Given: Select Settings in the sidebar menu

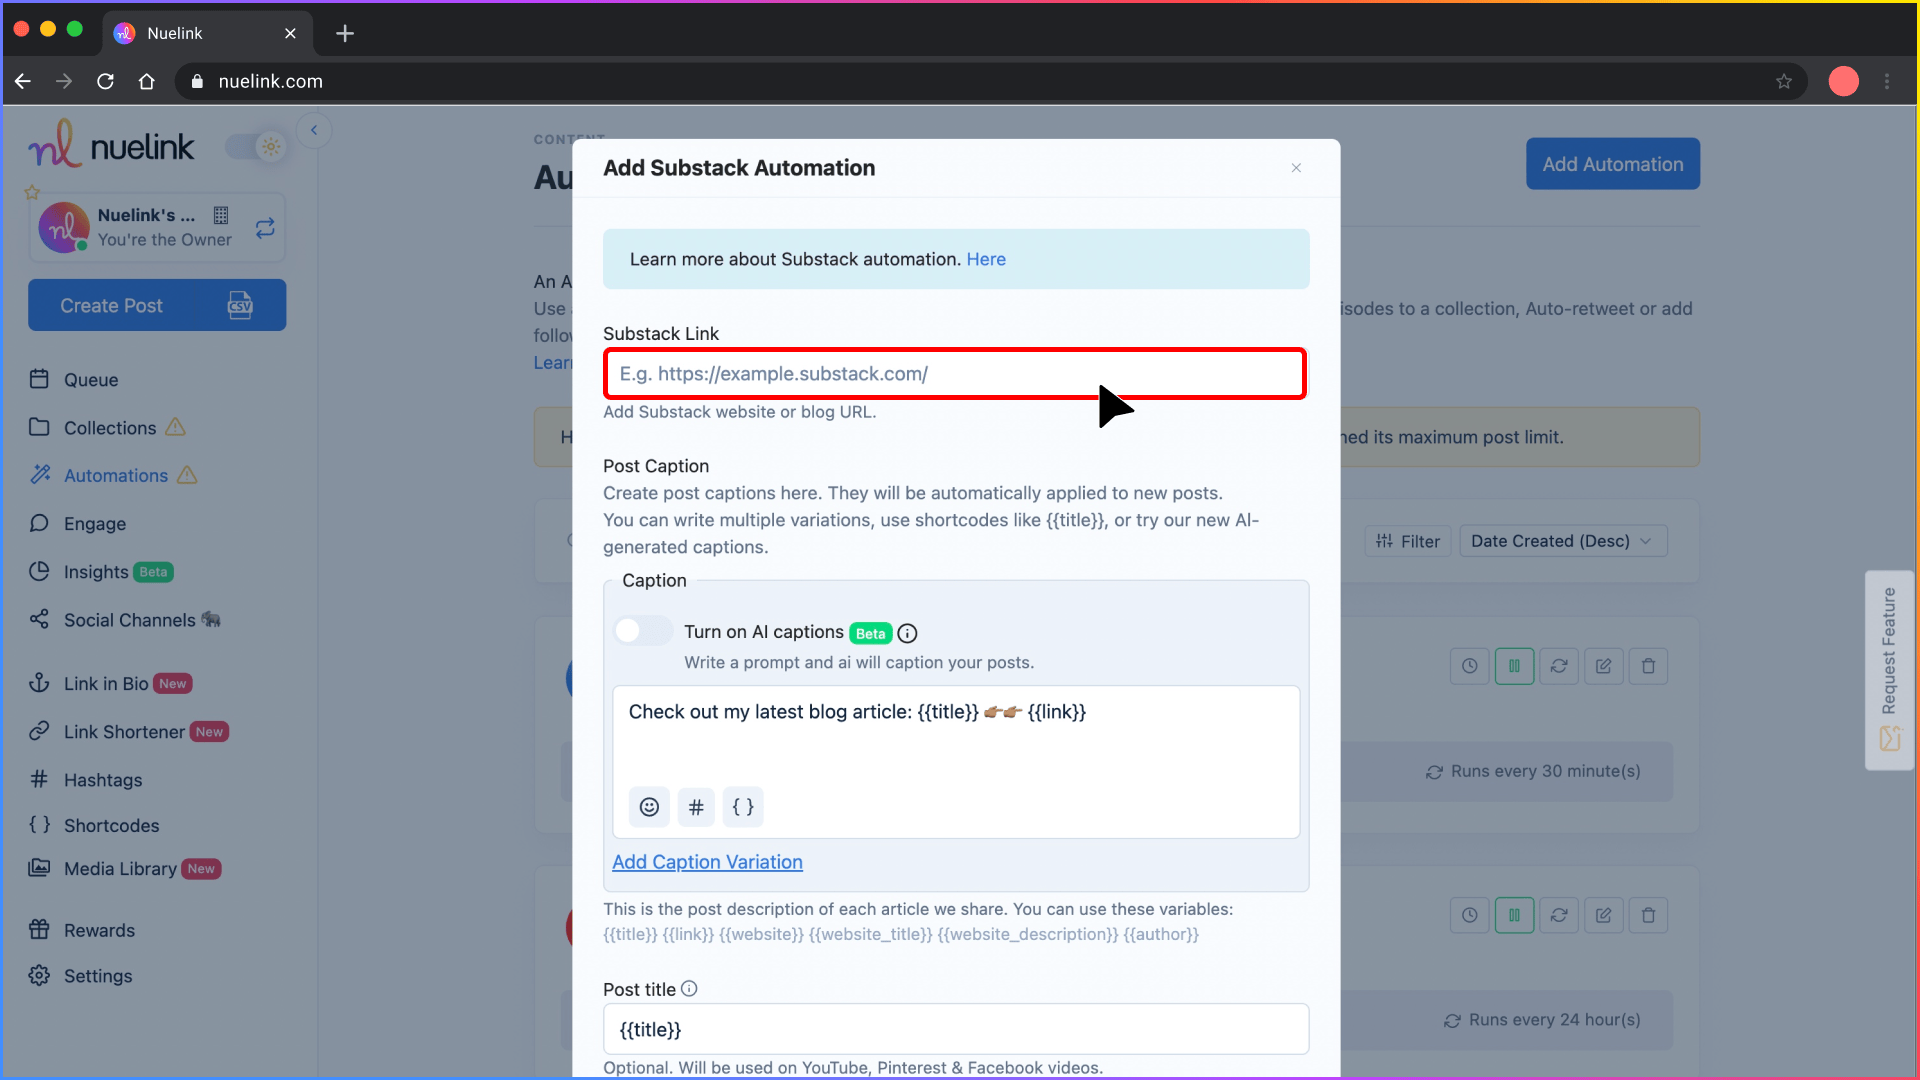Looking at the screenshot, I should pyautogui.click(x=96, y=976).
